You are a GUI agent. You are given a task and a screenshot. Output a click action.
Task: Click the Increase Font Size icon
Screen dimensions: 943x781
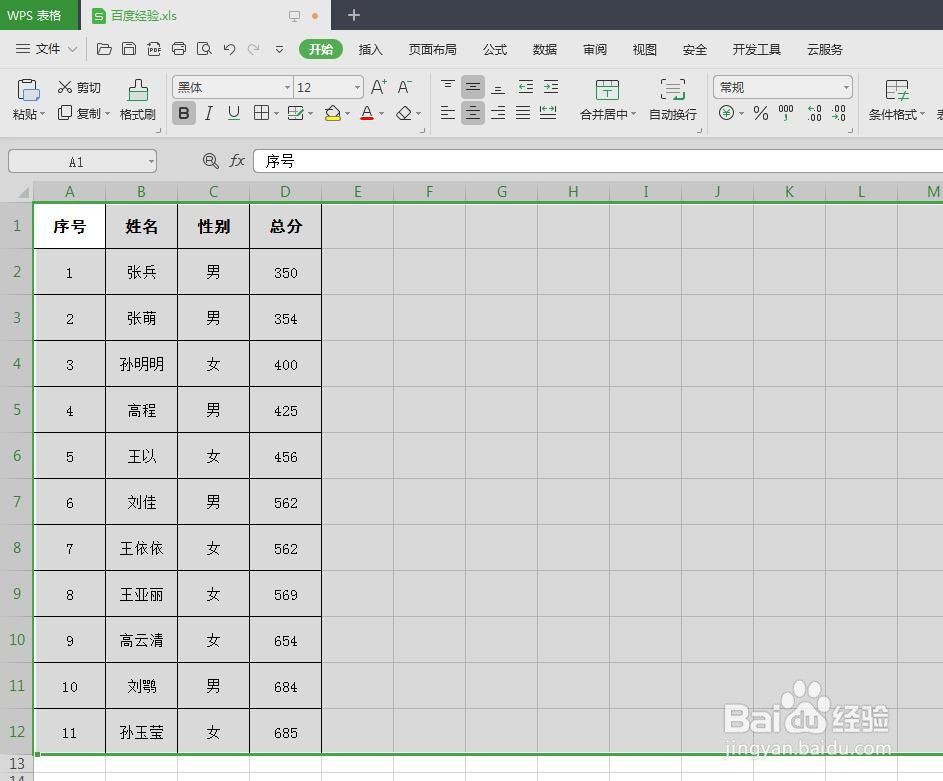point(377,87)
